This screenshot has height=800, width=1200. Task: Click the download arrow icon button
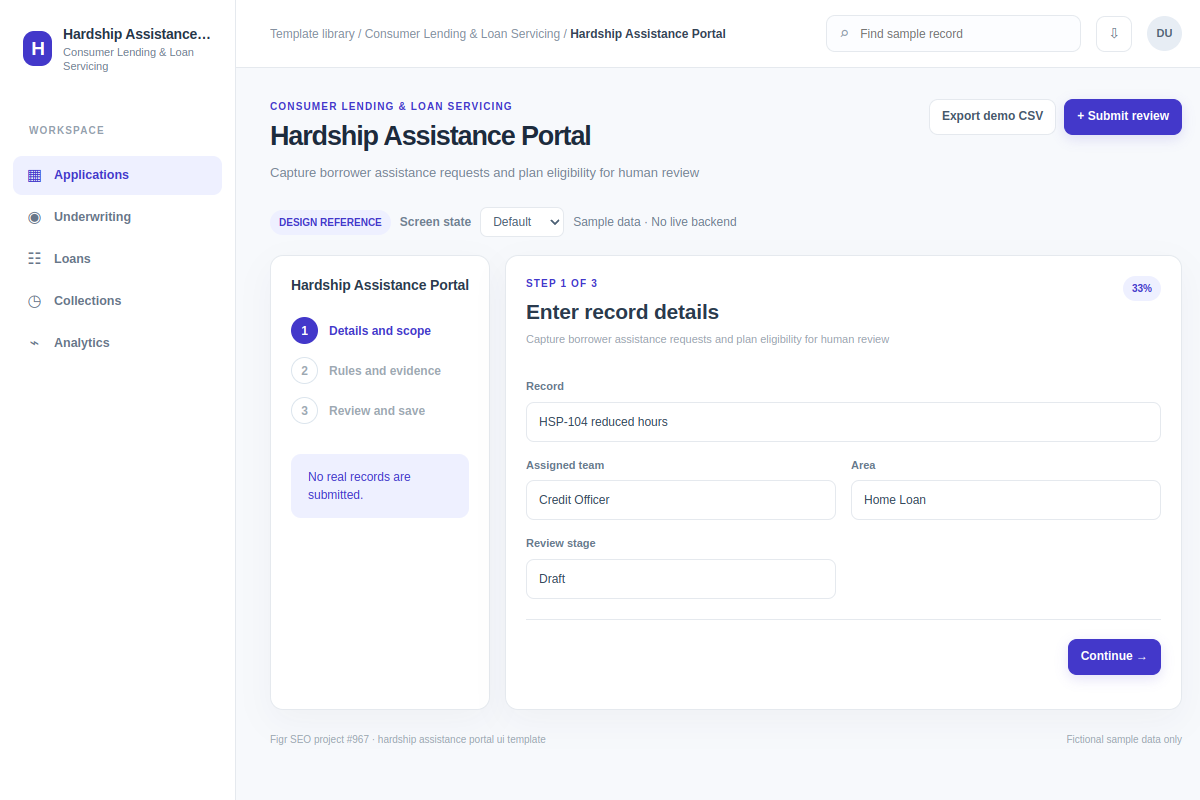(1114, 33)
